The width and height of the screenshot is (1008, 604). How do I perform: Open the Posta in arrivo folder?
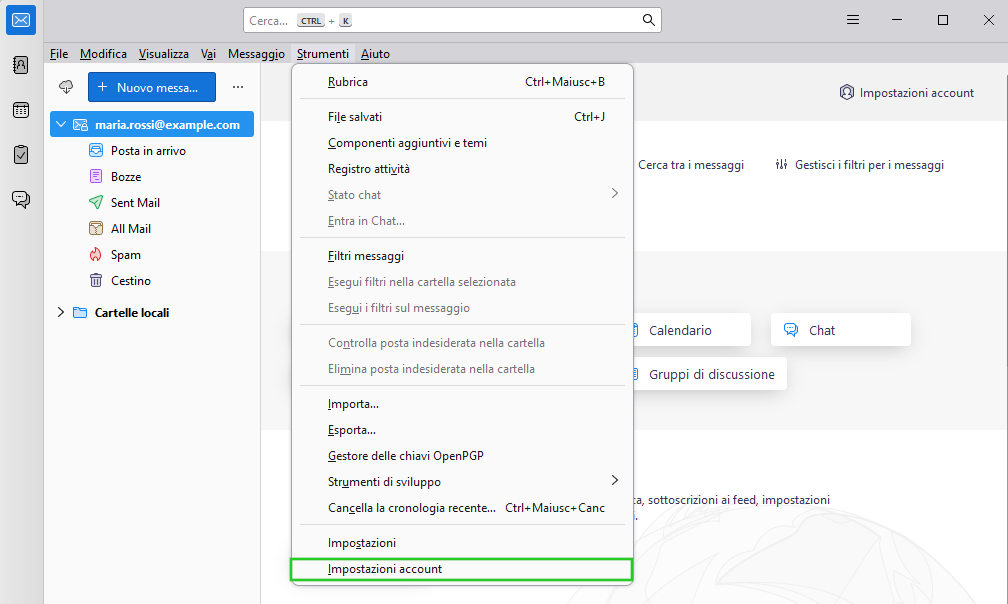148,151
